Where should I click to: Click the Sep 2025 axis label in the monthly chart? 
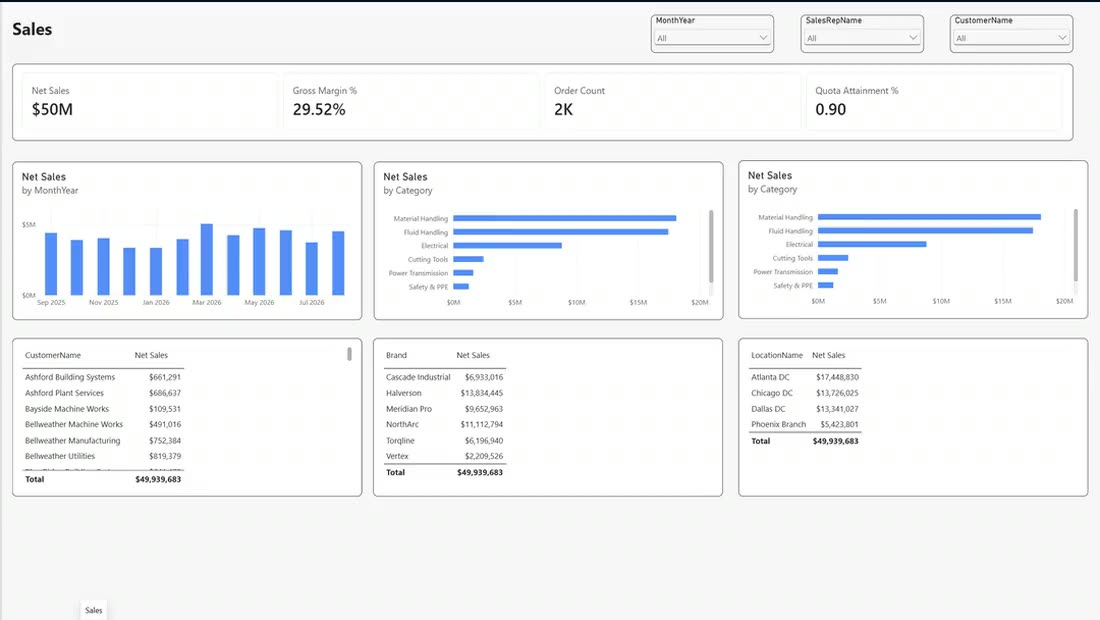[51, 302]
